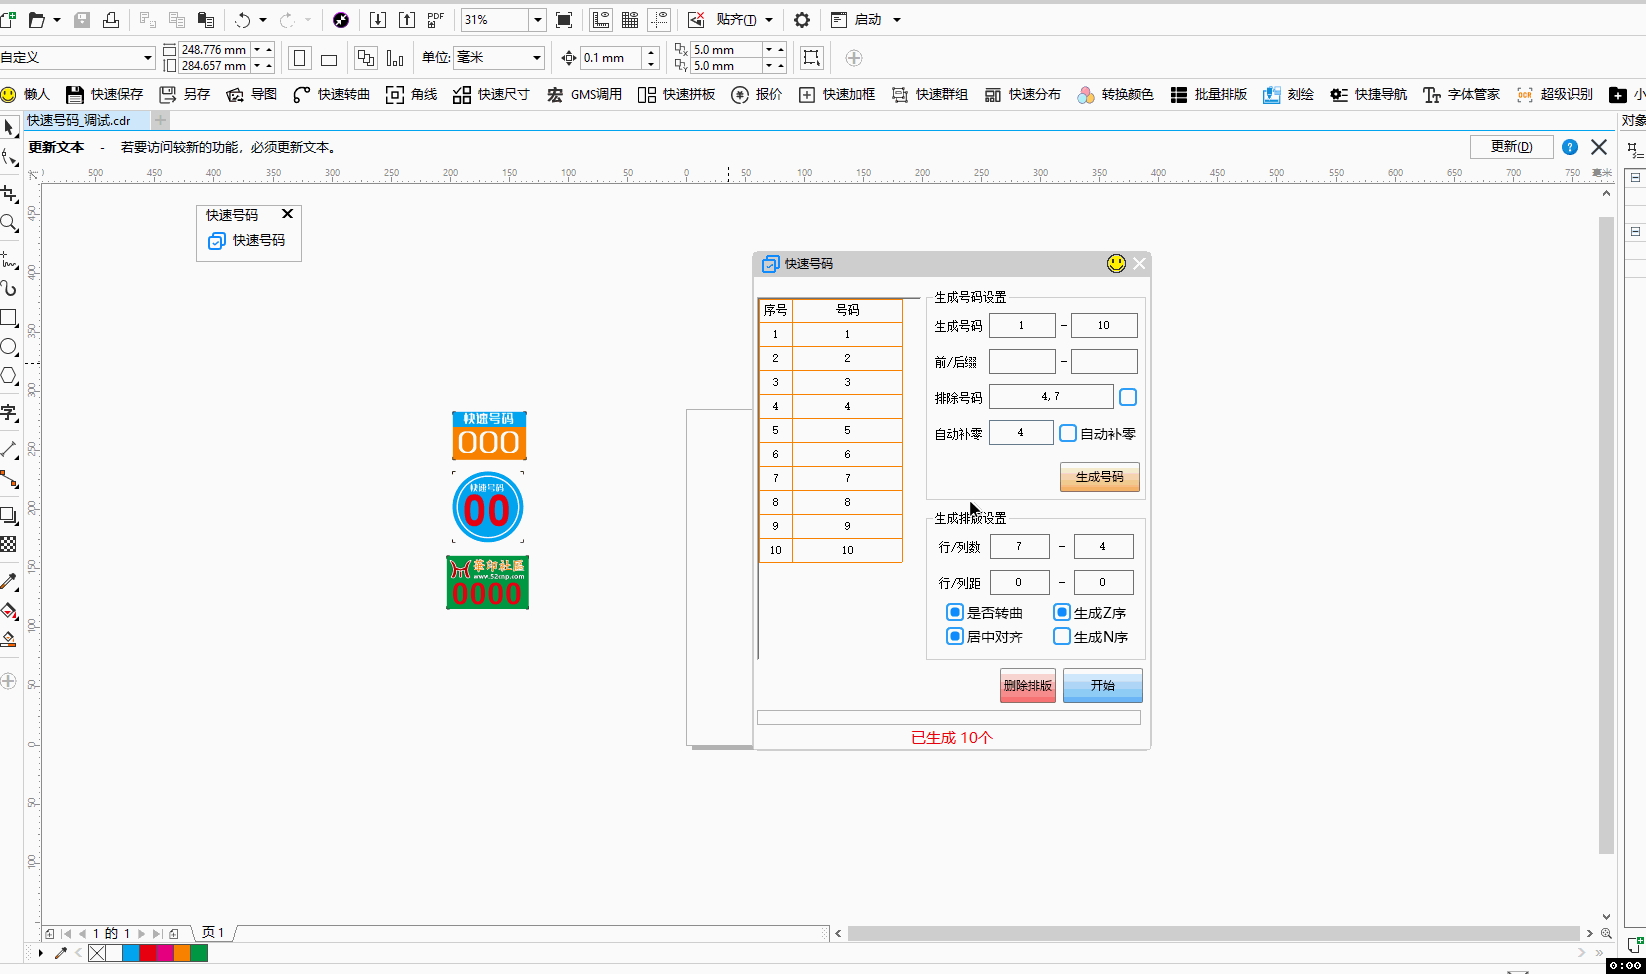Select the Interactive Fill tool

9,611
